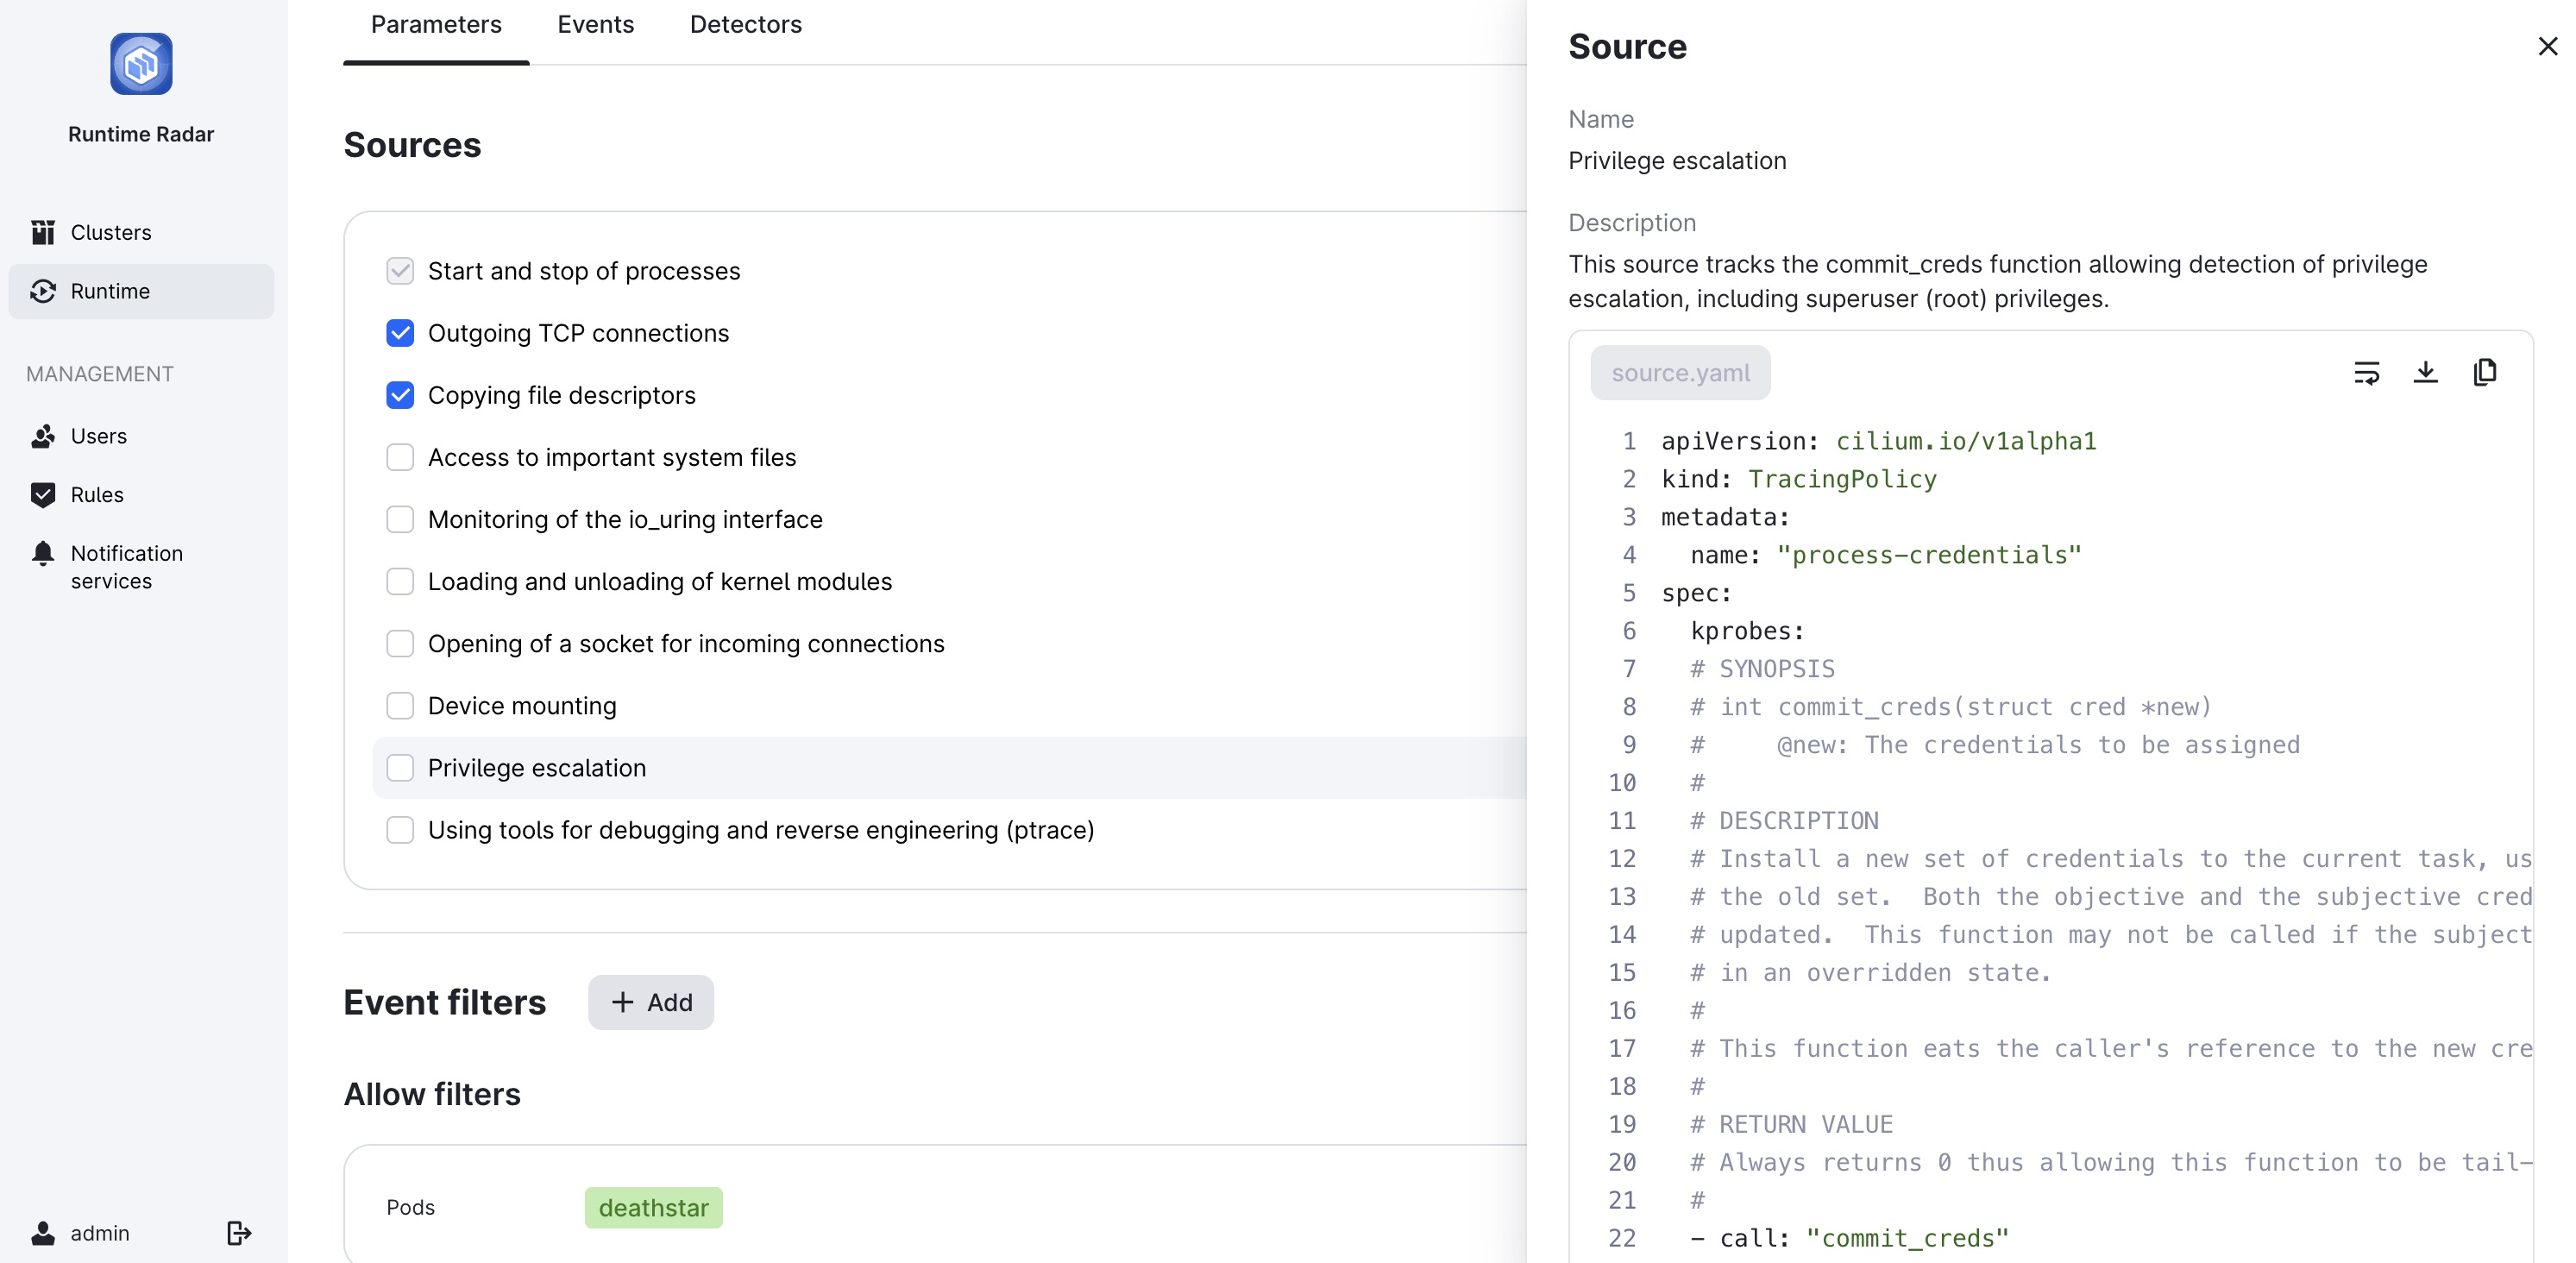2576x1263 pixels.
Task: Enable the Privilege escalation source checkbox
Action: coord(400,768)
